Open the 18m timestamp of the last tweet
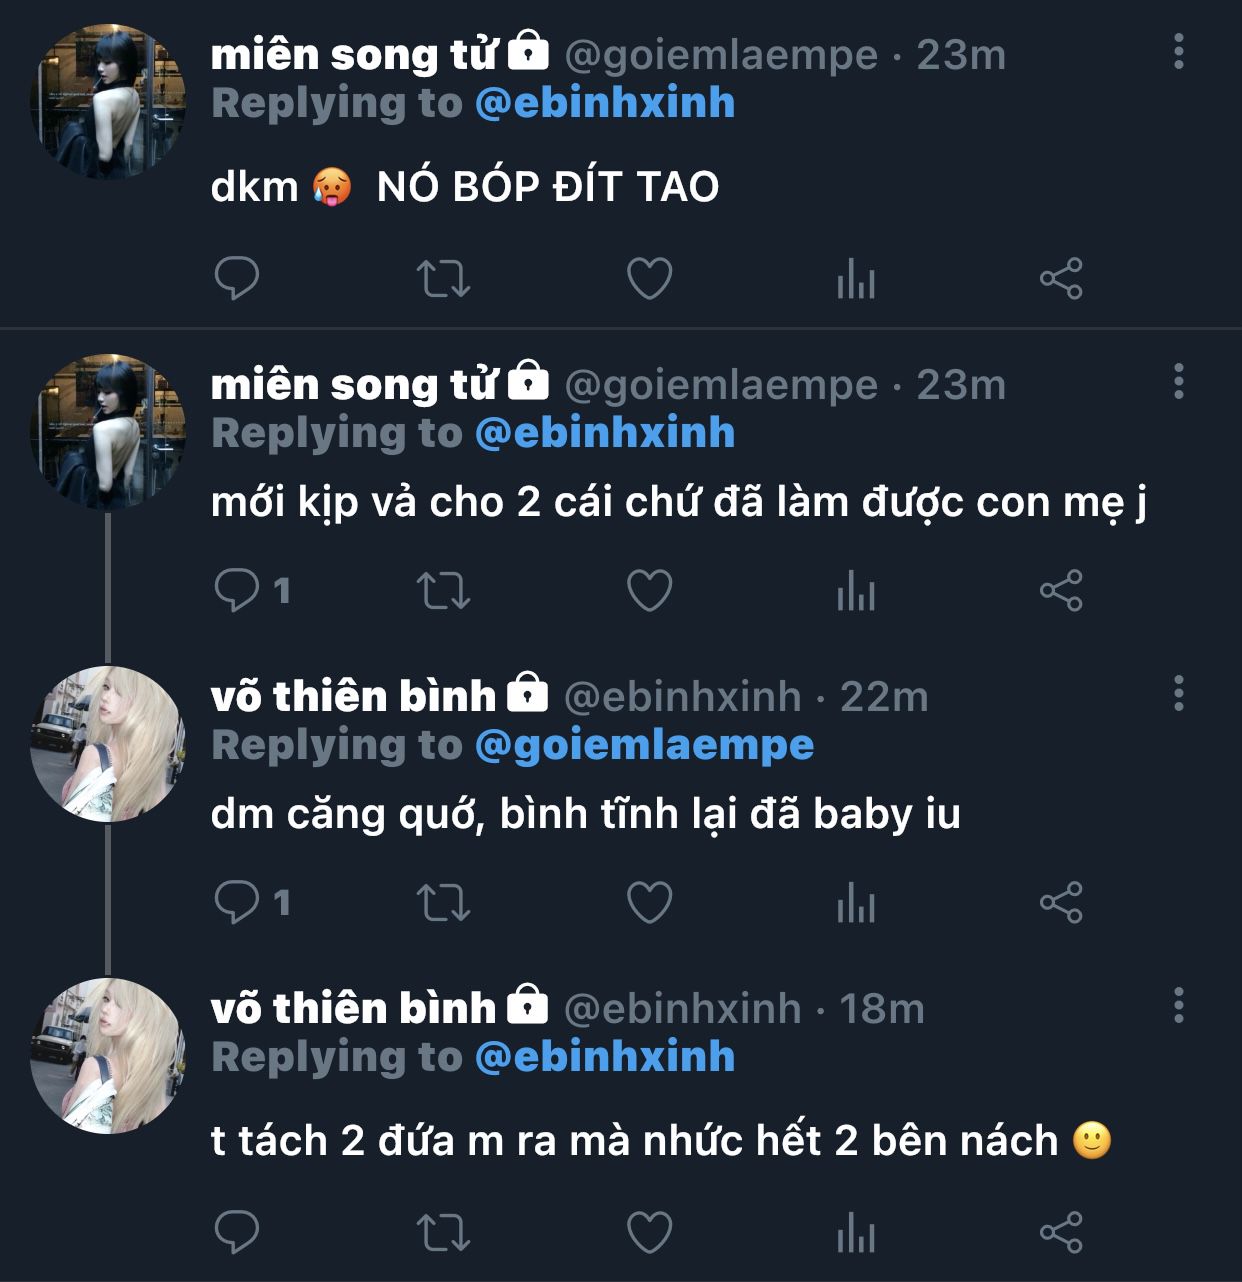 881,1009
